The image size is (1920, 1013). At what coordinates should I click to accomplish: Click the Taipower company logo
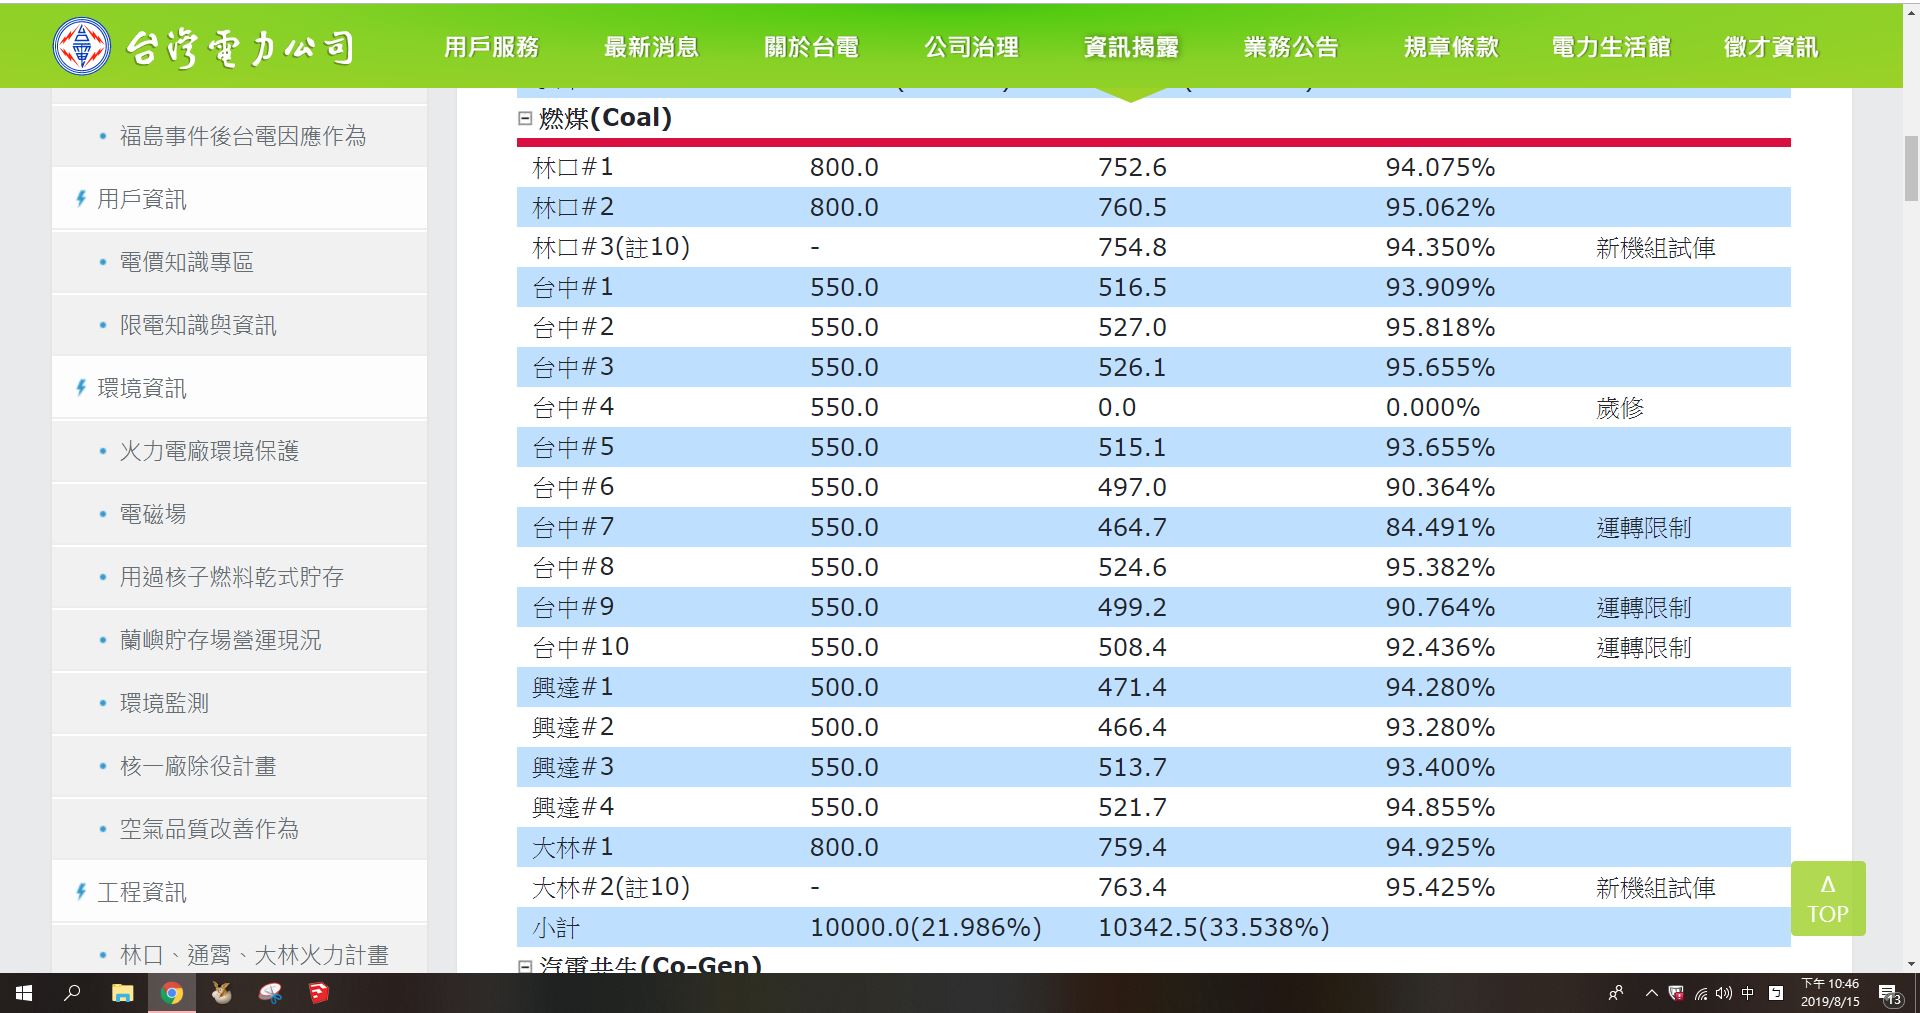coord(205,47)
